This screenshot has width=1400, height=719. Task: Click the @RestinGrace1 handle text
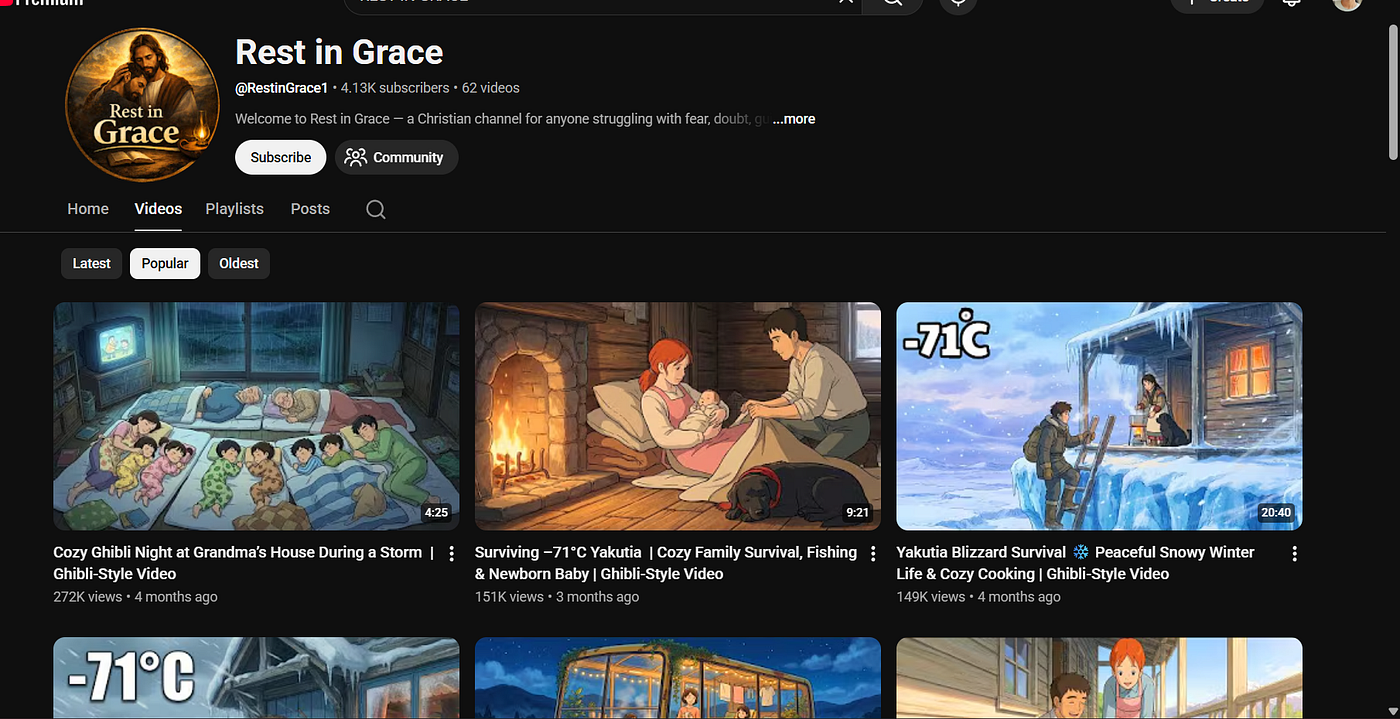click(281, 88)
